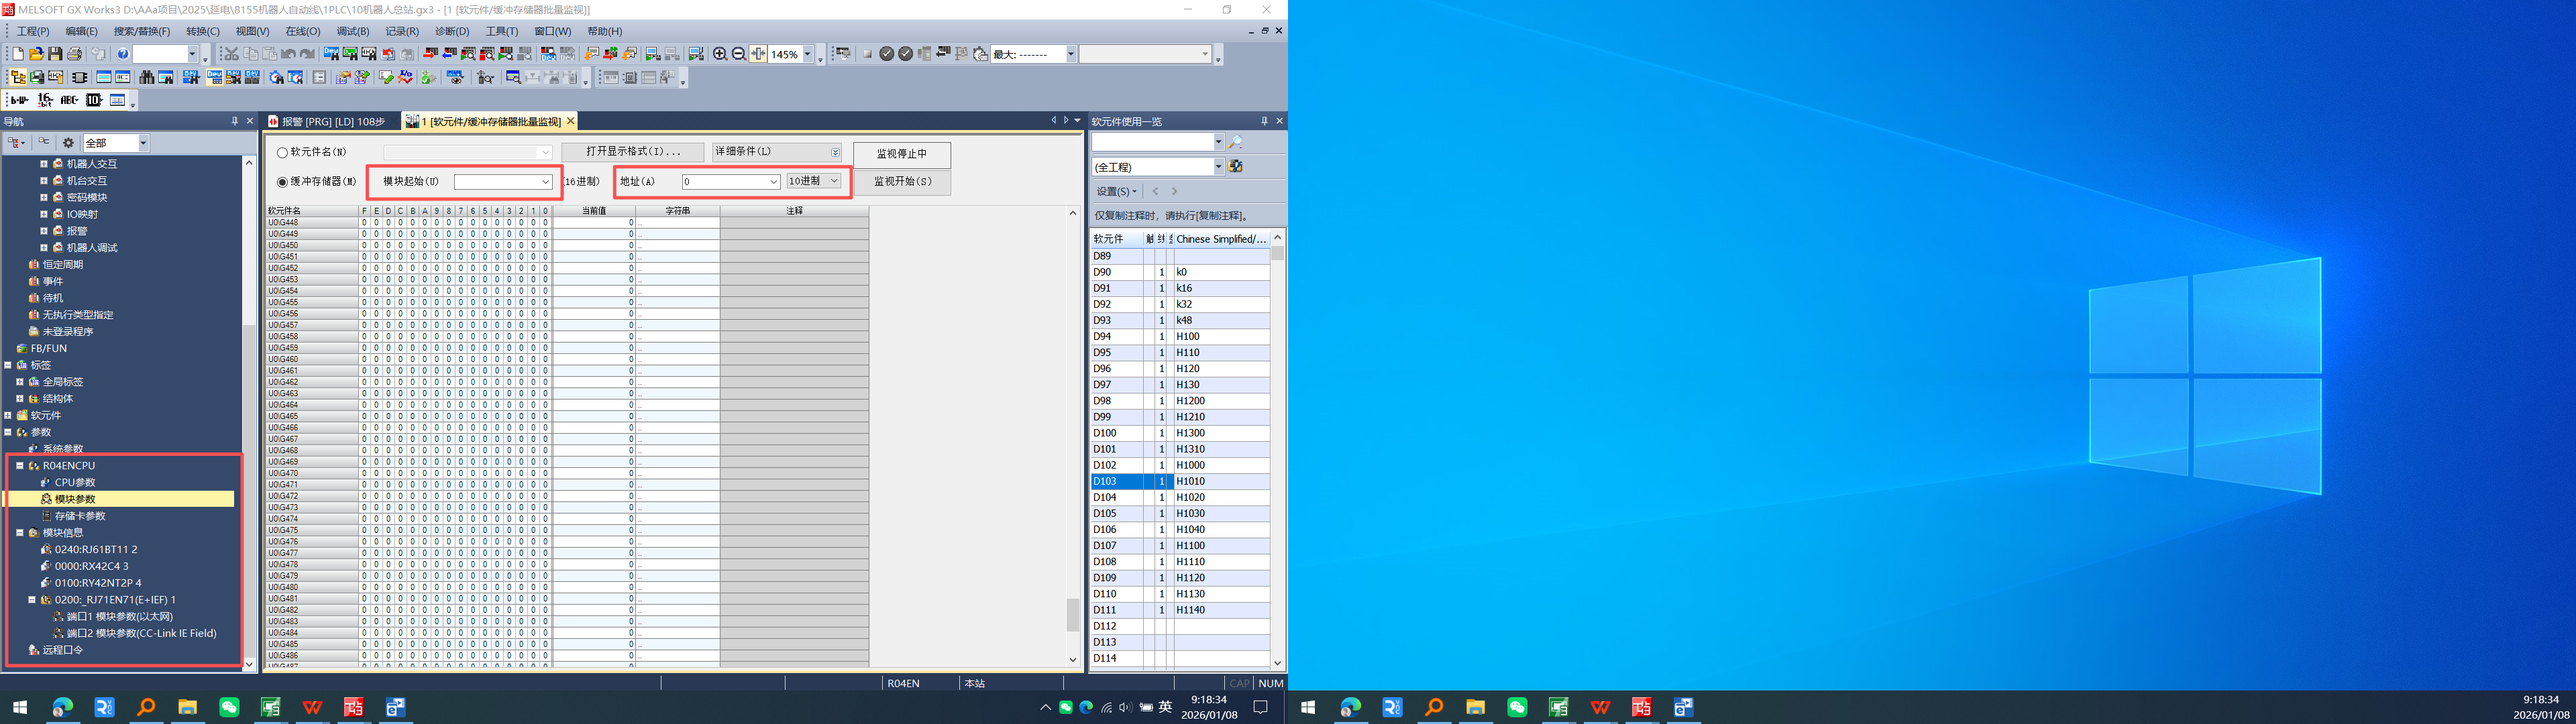Click the 地址 input field
The width and height of the screenshot is (2576, 724).
(x=724, y=182)
